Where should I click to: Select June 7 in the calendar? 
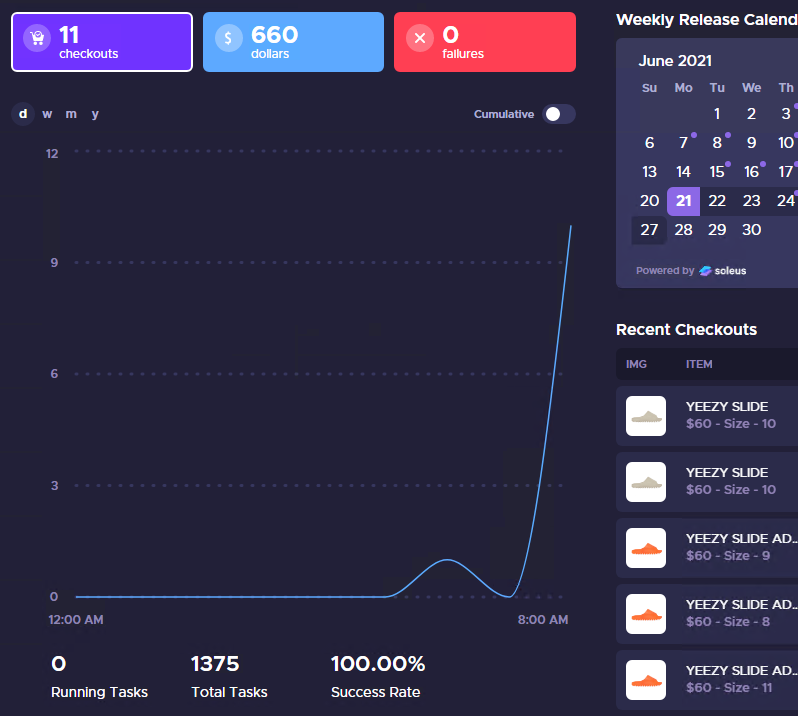pyautogui.click(x=683, y=142)
